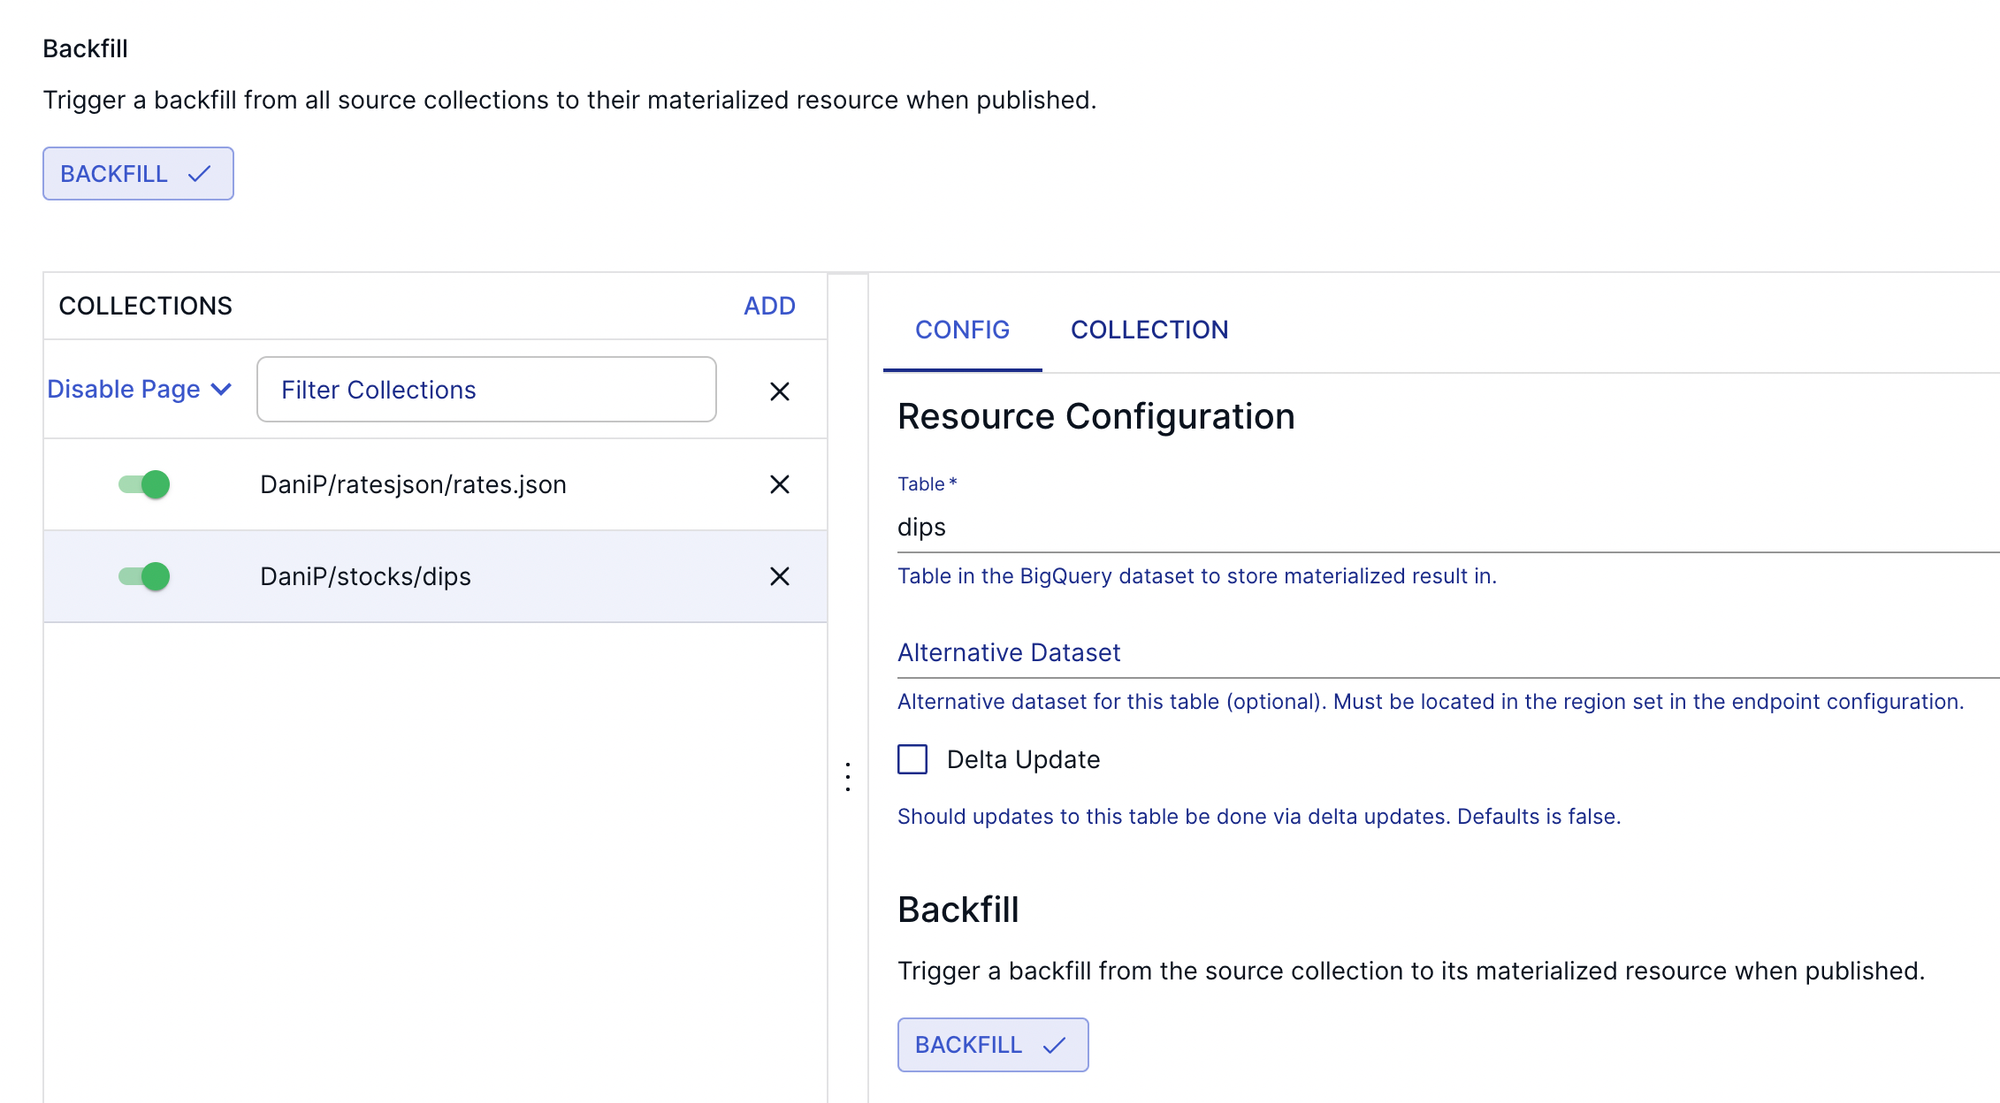Toggle off the DaniP/stocks/dips collection switch
Viewport: 2000px width, 1103px height.
point(145,576)
